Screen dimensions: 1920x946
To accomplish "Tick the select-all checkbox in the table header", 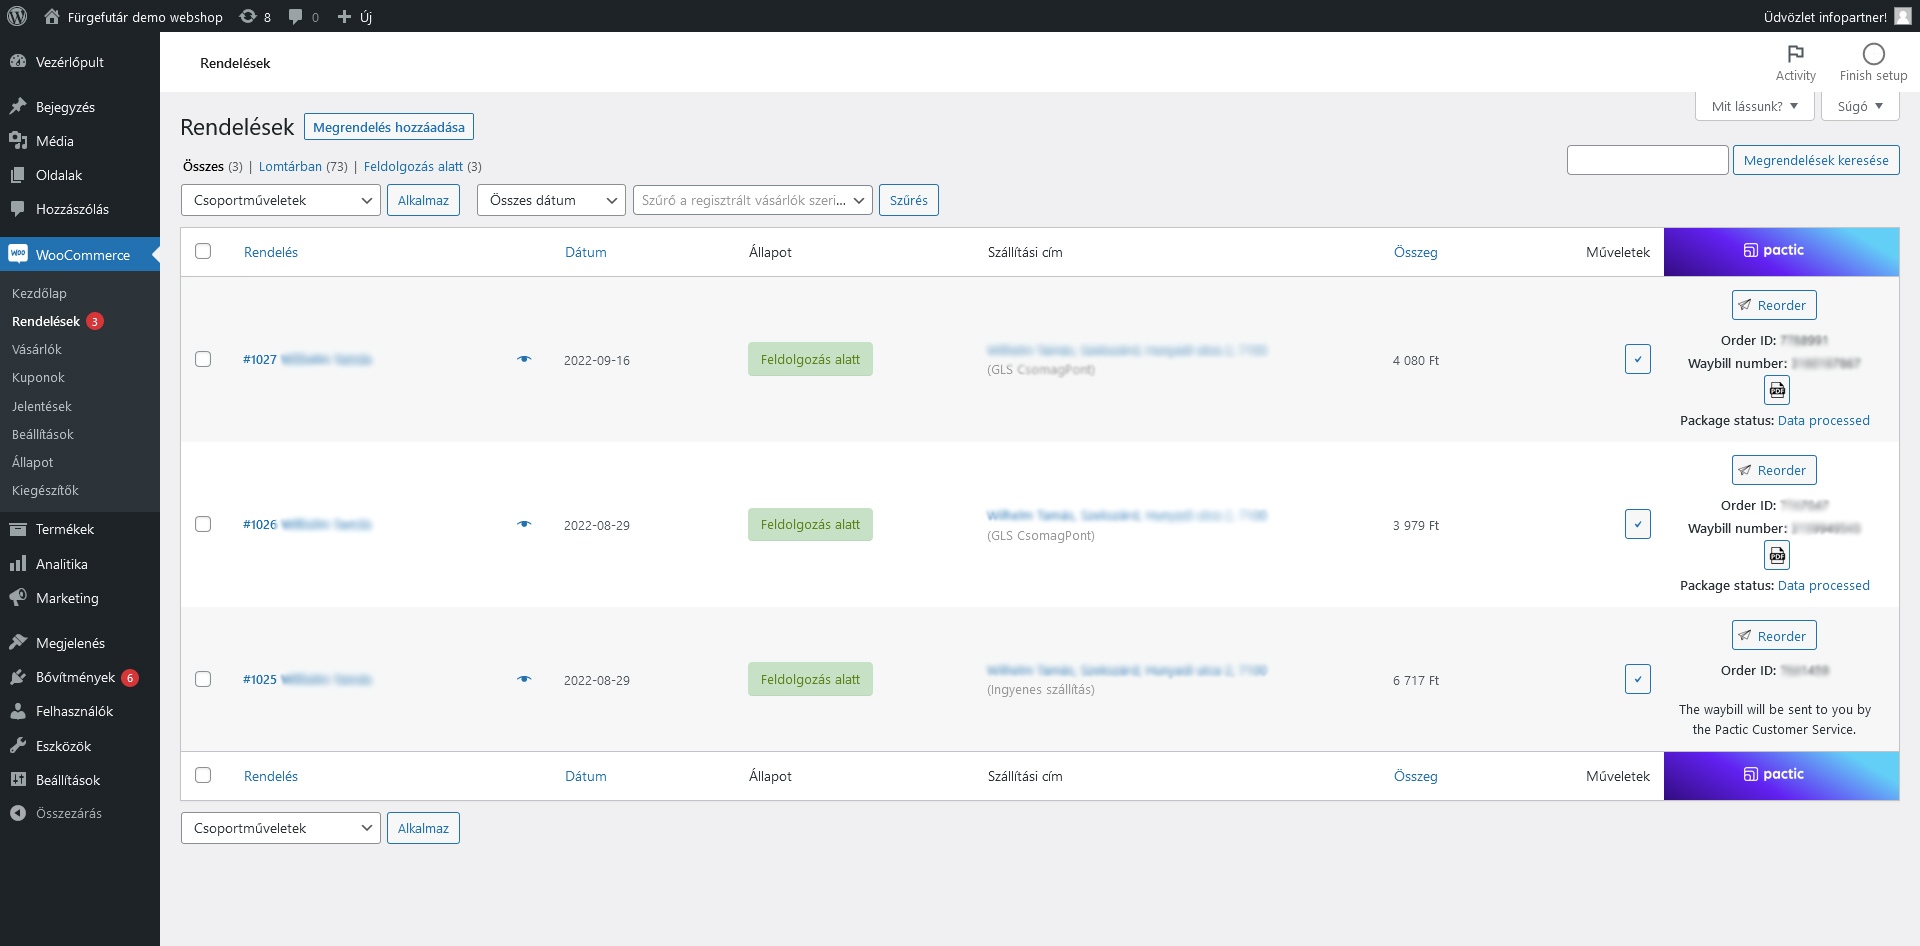I will tap(203, 251).
